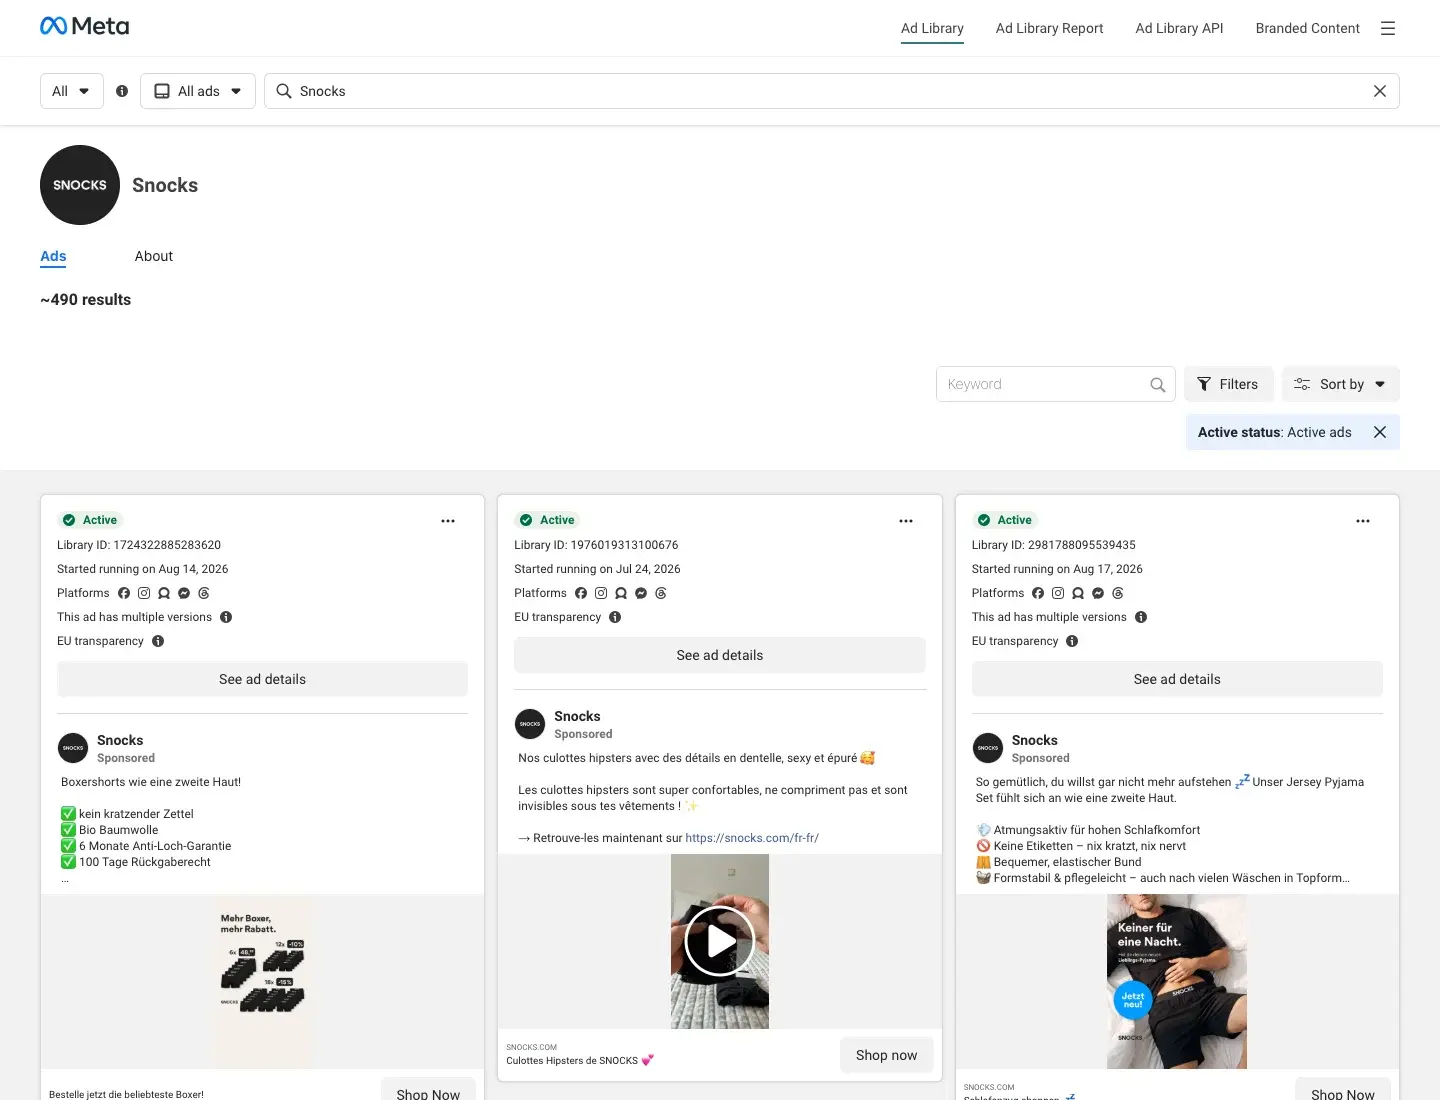Open the Keiner für eine Nacht ad image
This screenshot has height=1100, width=1440.
pos(1177,981)
